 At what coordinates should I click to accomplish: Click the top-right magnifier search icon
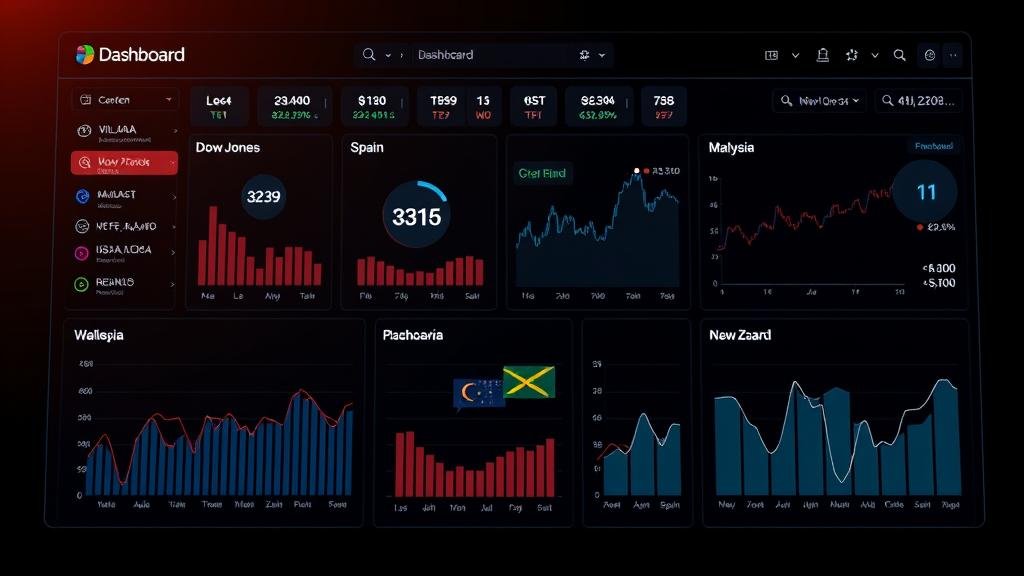coord(899,56)
